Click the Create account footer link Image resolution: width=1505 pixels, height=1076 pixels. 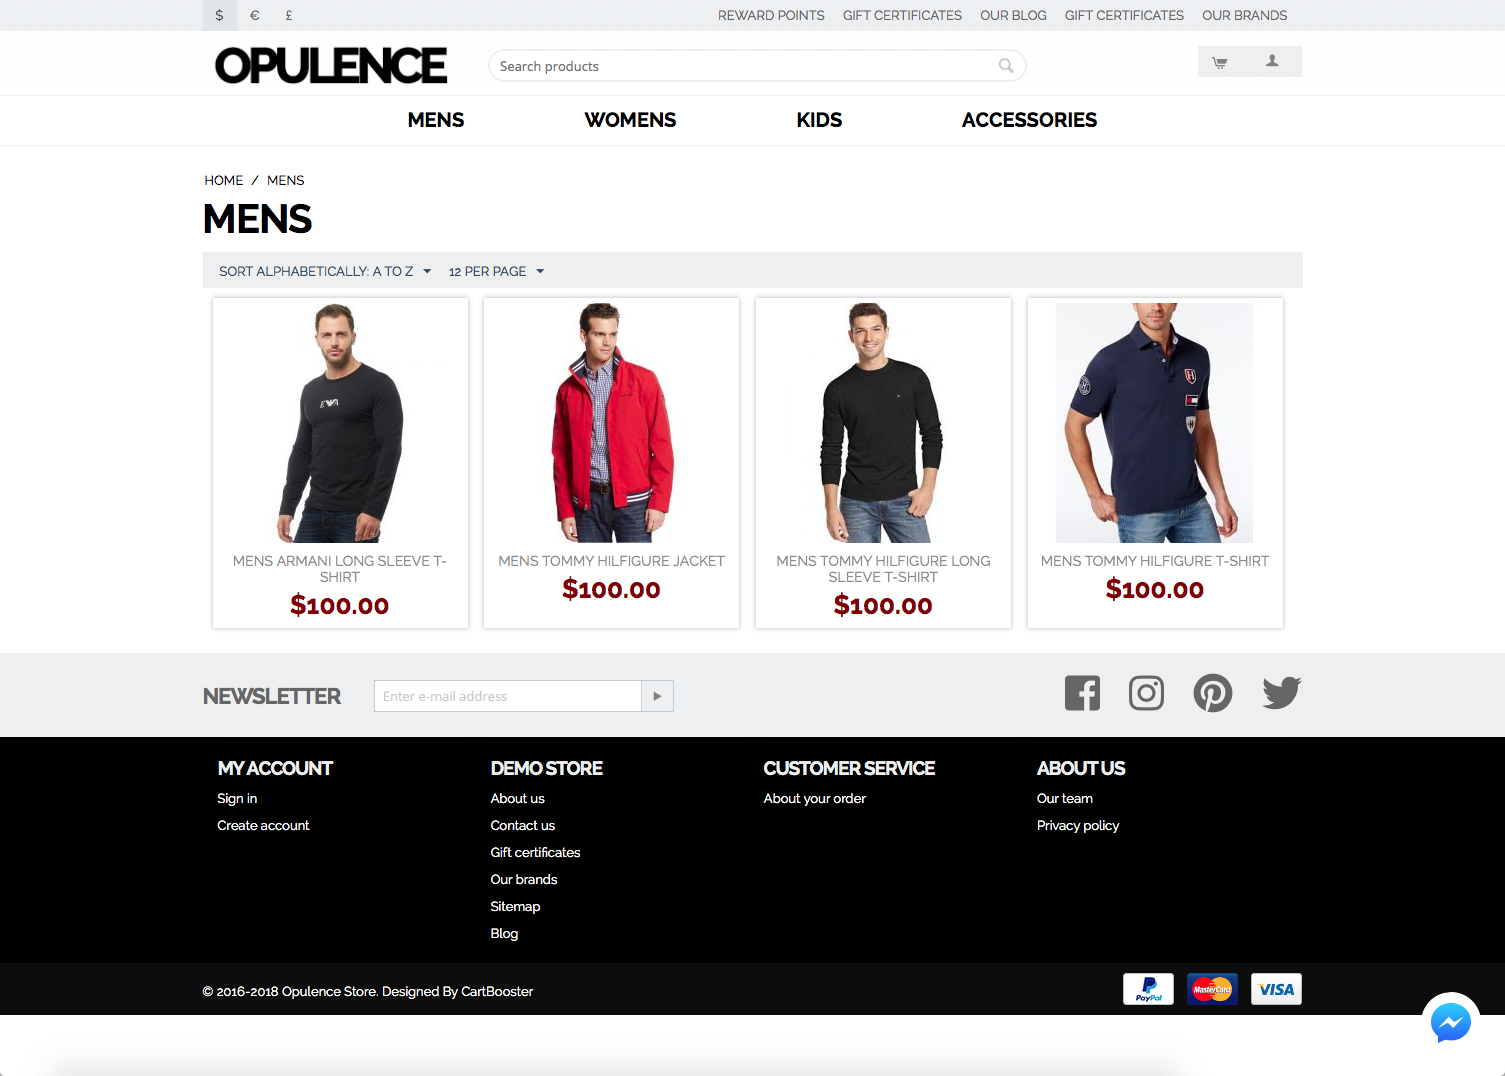263,825
